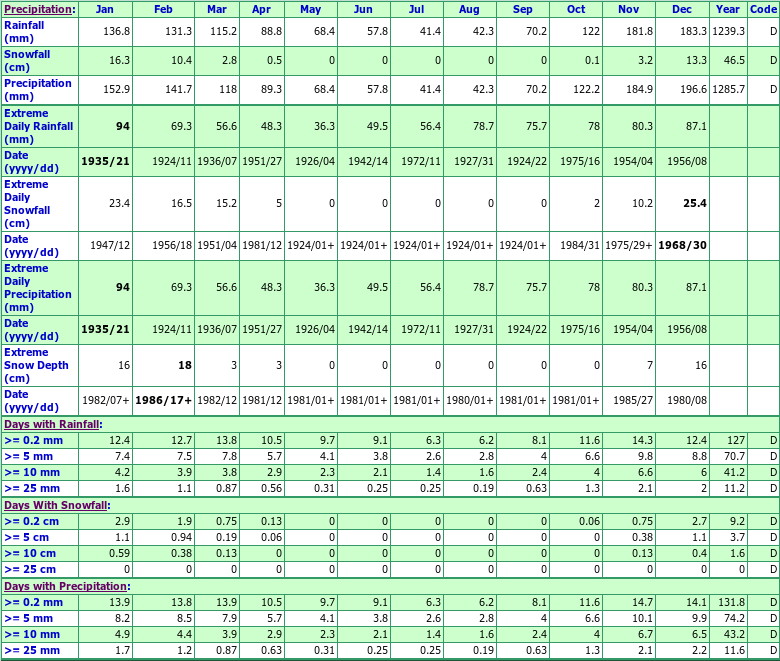This screenshot has width=780, height=661.
Task: Follow the Days with Precipitation link
Action: click(65, 586)
